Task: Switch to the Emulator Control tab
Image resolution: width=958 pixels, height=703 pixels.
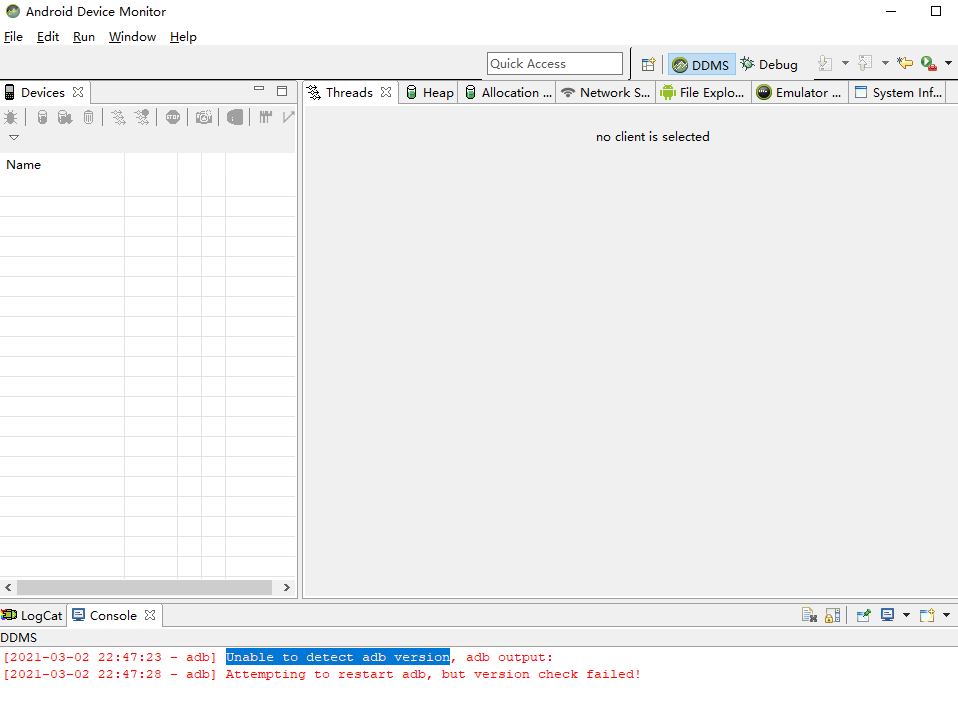Action: [x=799, y=93]
